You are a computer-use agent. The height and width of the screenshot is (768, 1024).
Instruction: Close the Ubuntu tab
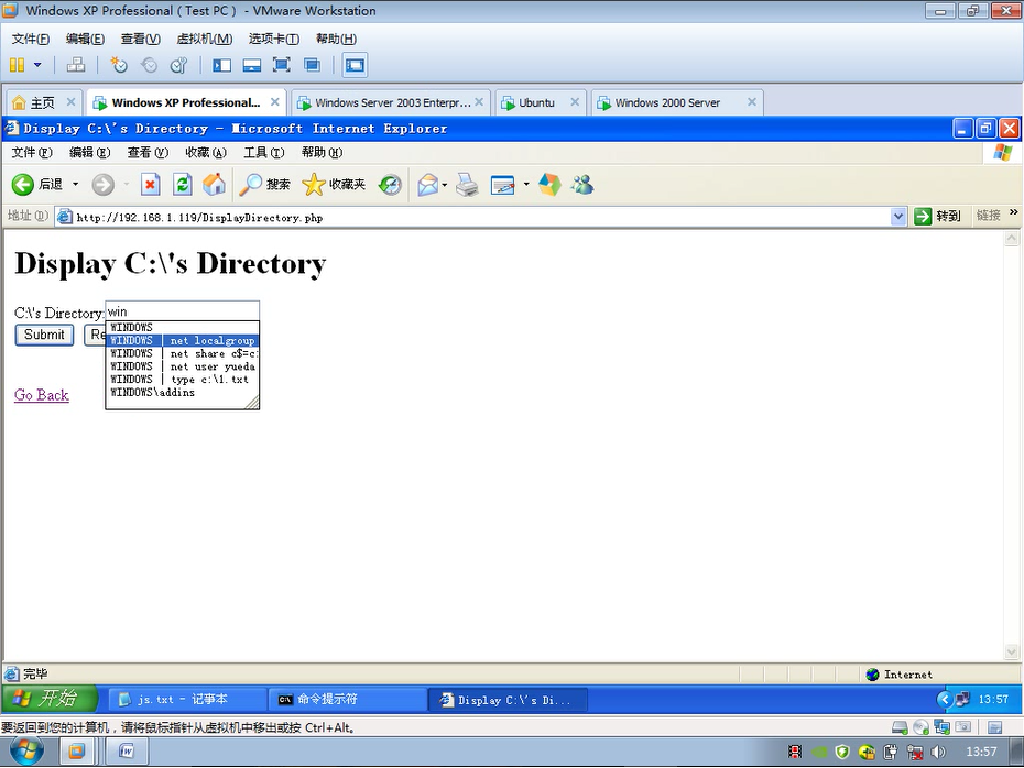pyautogui.click(x=575, y=102)
